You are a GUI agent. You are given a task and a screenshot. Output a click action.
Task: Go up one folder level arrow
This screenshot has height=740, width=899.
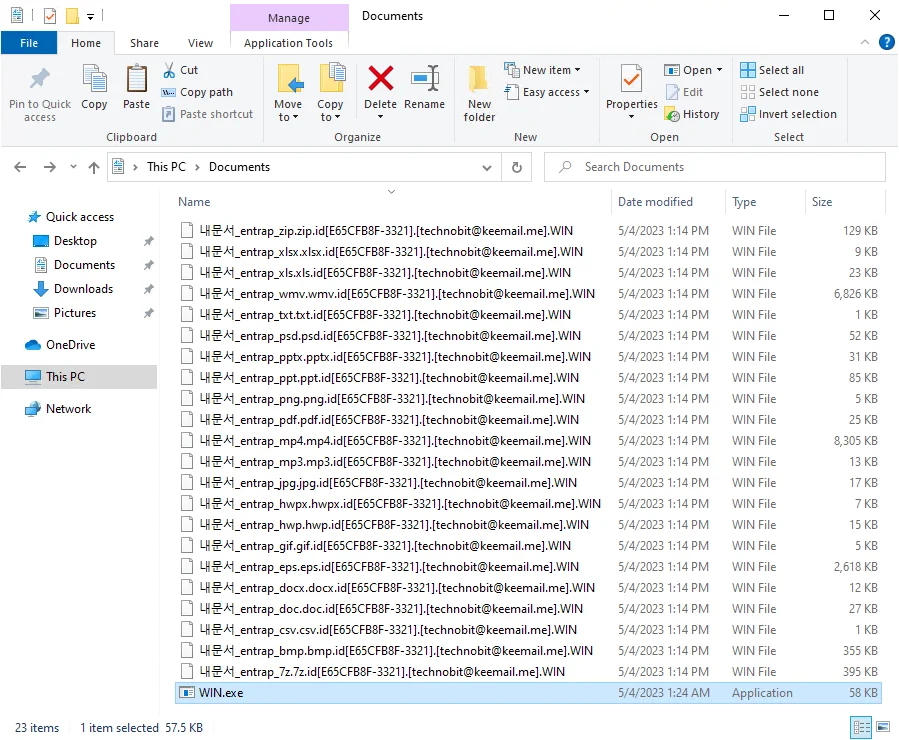[94, 167]
